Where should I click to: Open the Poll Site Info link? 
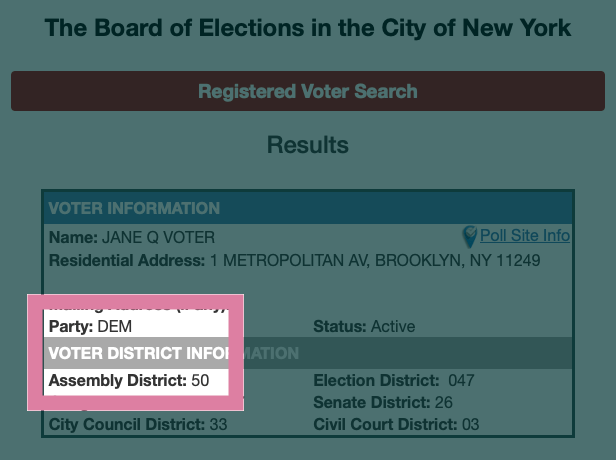coord(525,236)
